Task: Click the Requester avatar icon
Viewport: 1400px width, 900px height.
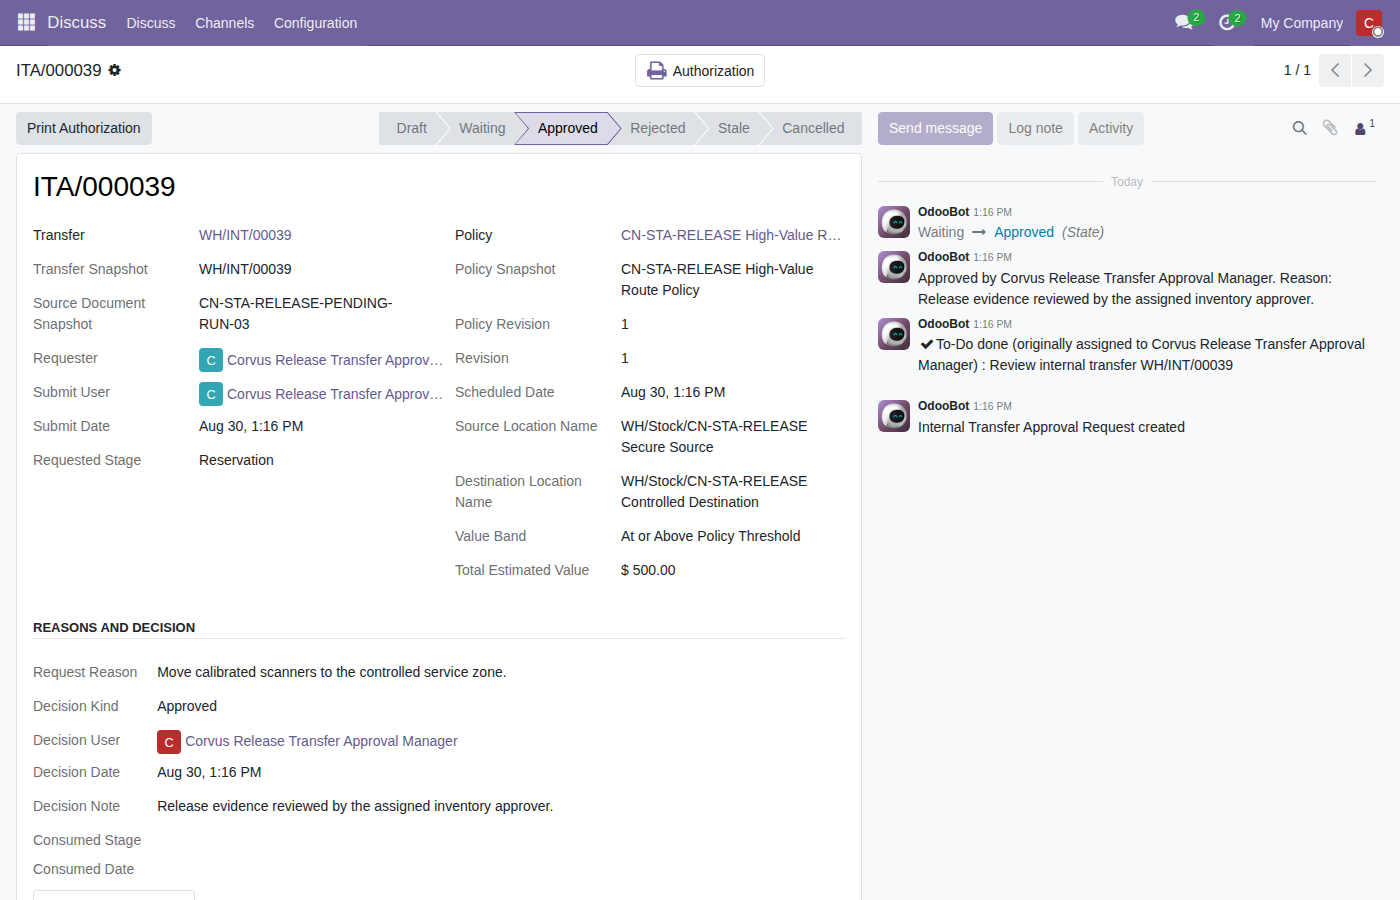Action: 211,360
